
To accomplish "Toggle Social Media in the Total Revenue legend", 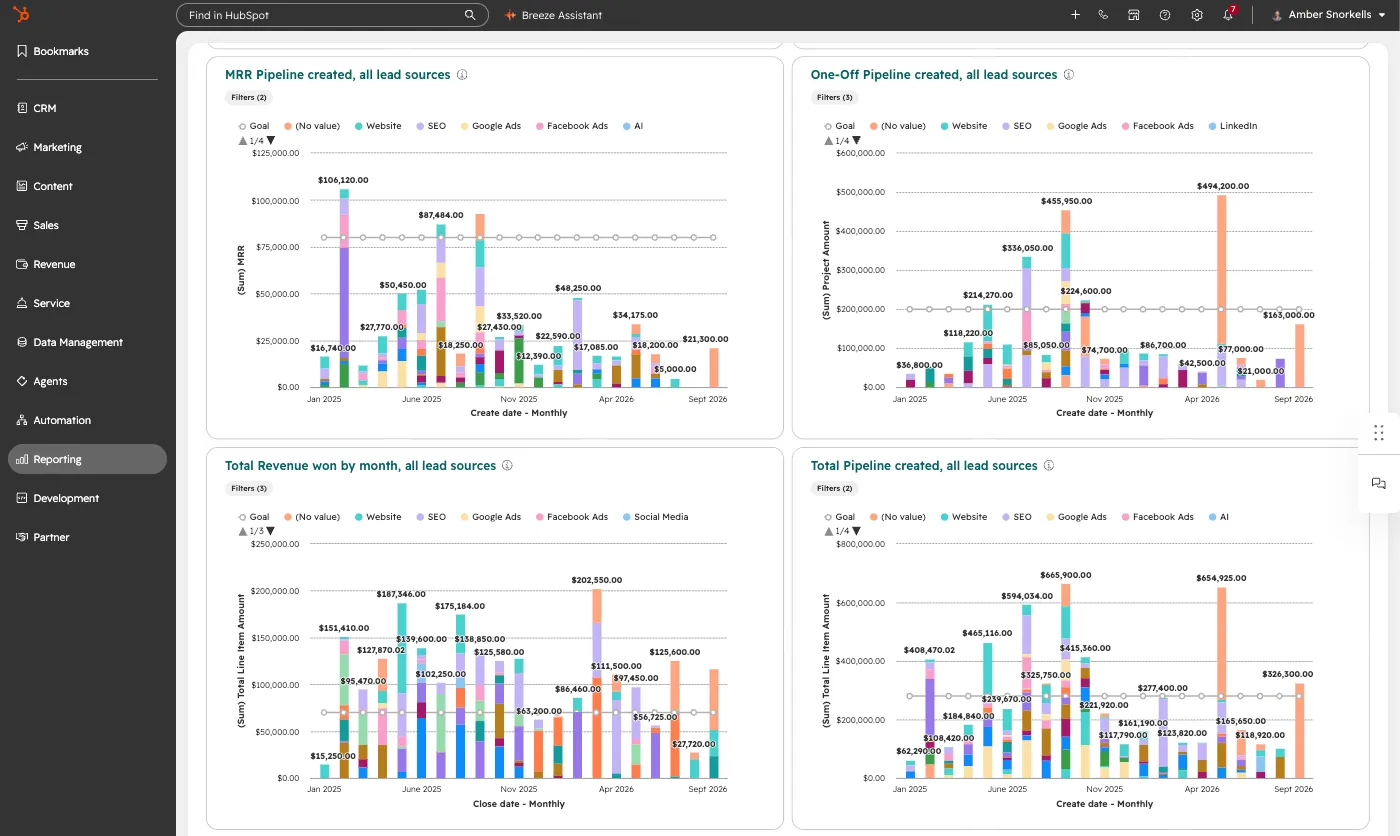I will click(x=655, y=517).
